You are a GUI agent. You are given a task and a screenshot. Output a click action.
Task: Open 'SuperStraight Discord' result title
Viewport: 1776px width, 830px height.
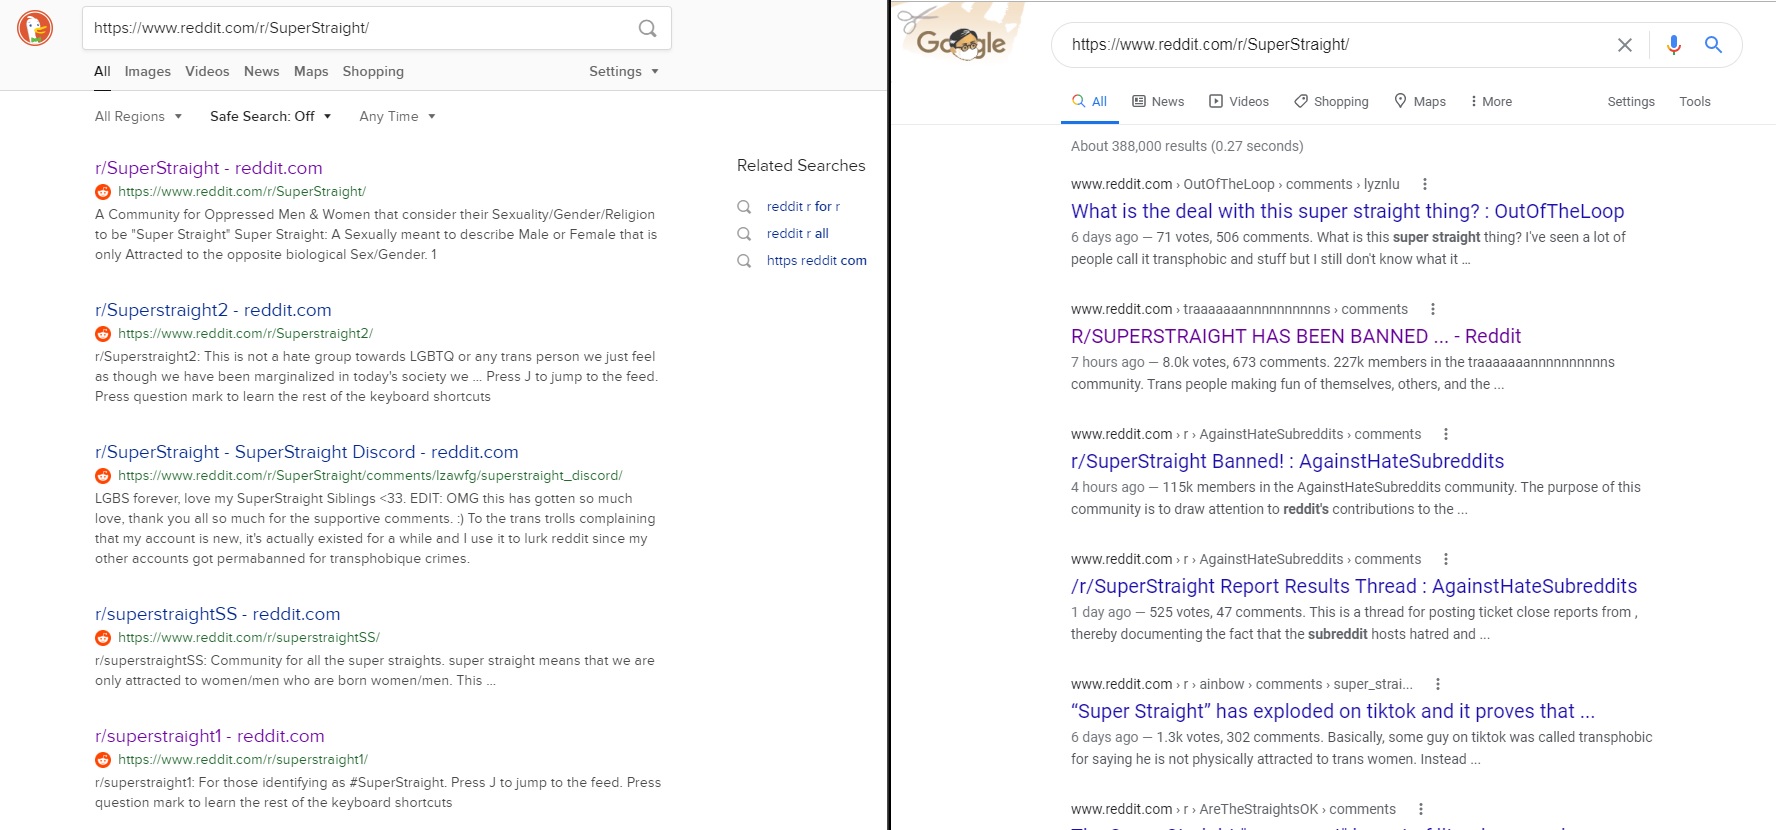[x=307, y=452]
